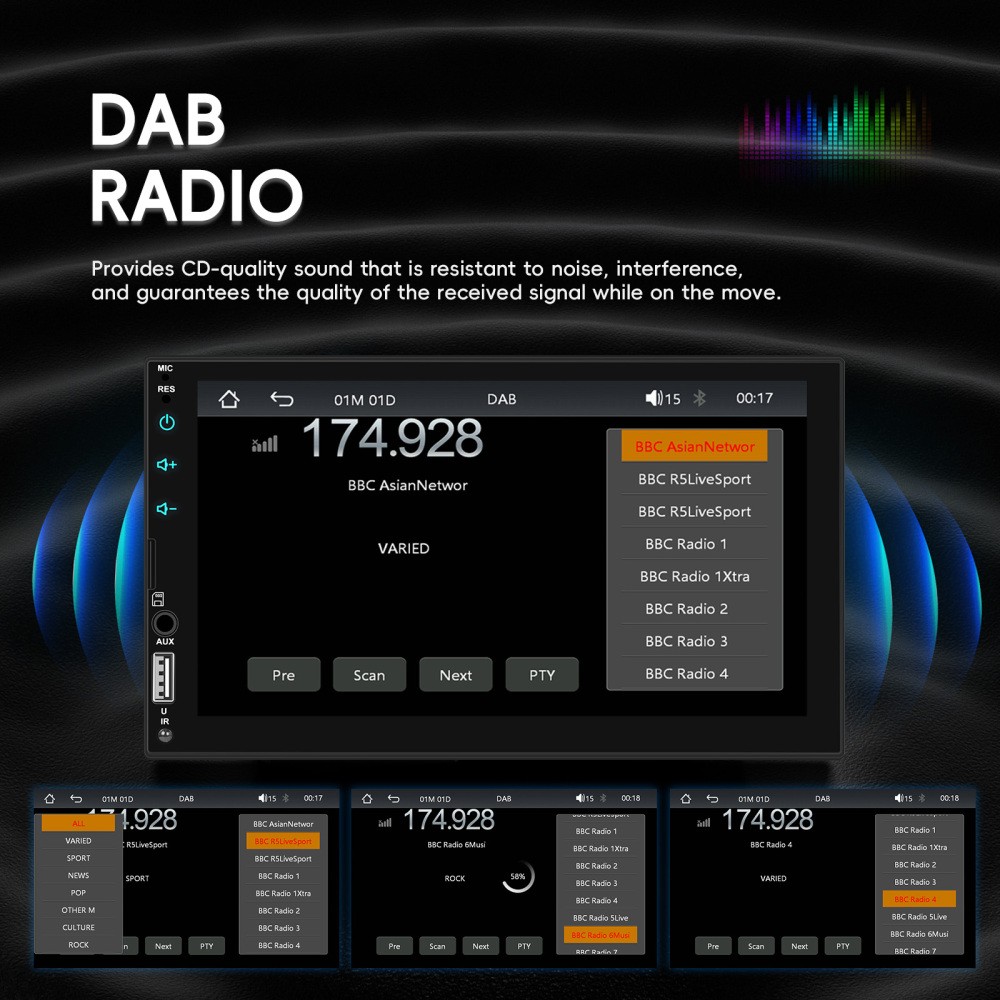Click the MIC hole at the top of the side panel

[x=165, y=378]
